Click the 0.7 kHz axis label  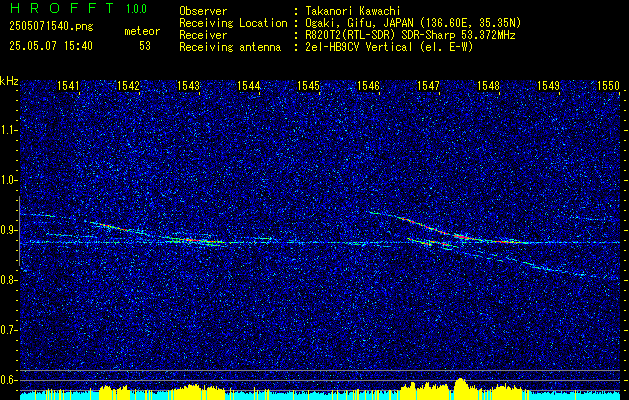click(9, 330)
